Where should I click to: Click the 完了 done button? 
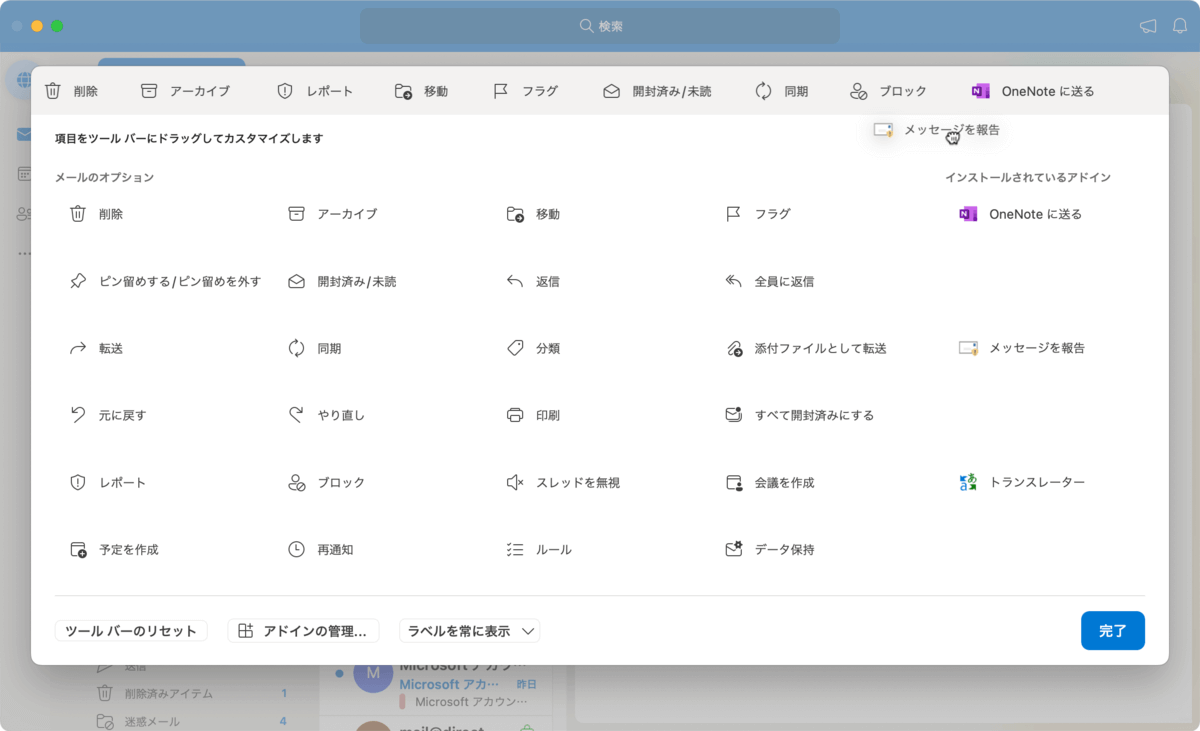point(1113,631)
